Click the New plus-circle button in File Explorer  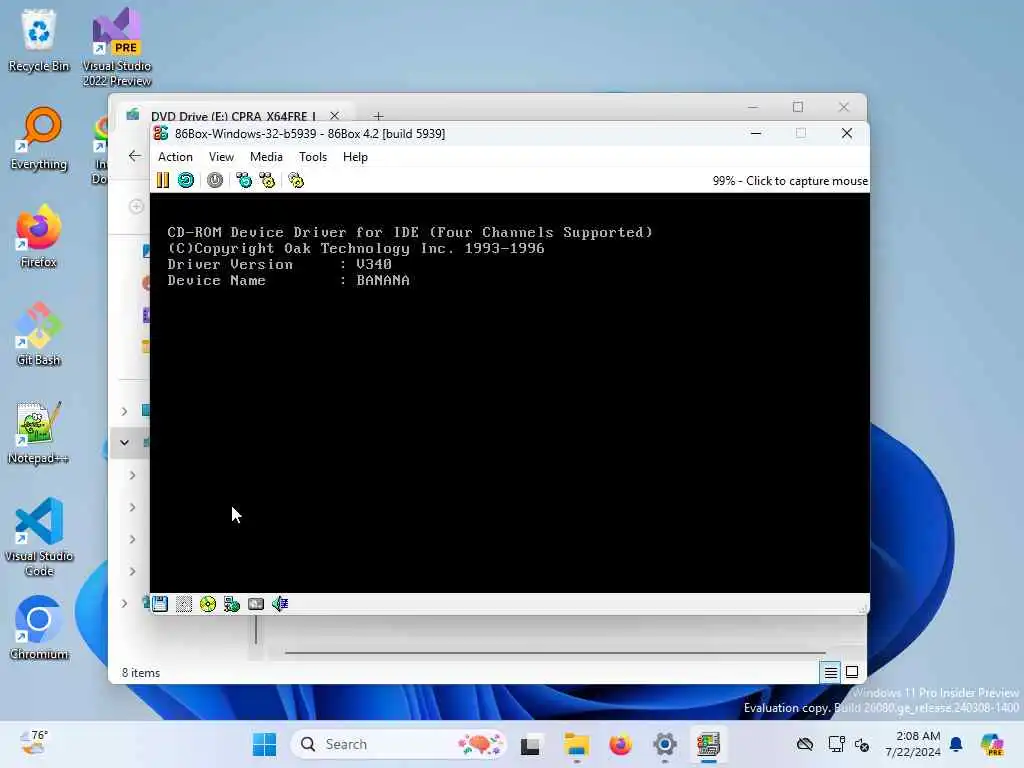[x=136, y=206]
